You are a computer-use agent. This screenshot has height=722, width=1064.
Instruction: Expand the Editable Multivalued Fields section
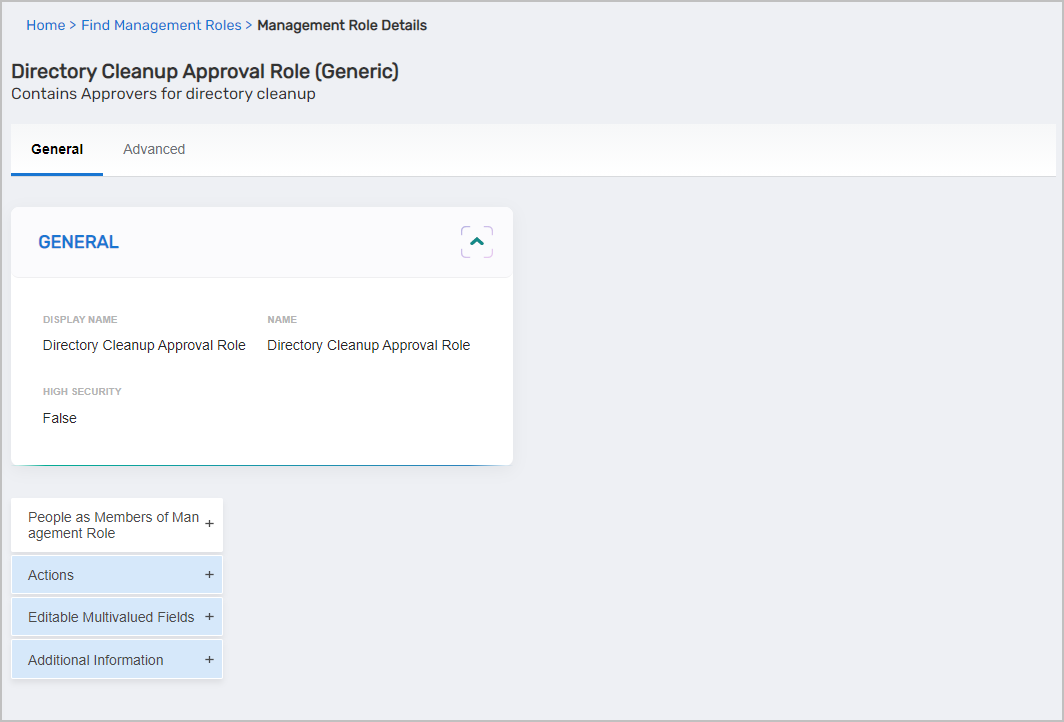pos(111,617)
